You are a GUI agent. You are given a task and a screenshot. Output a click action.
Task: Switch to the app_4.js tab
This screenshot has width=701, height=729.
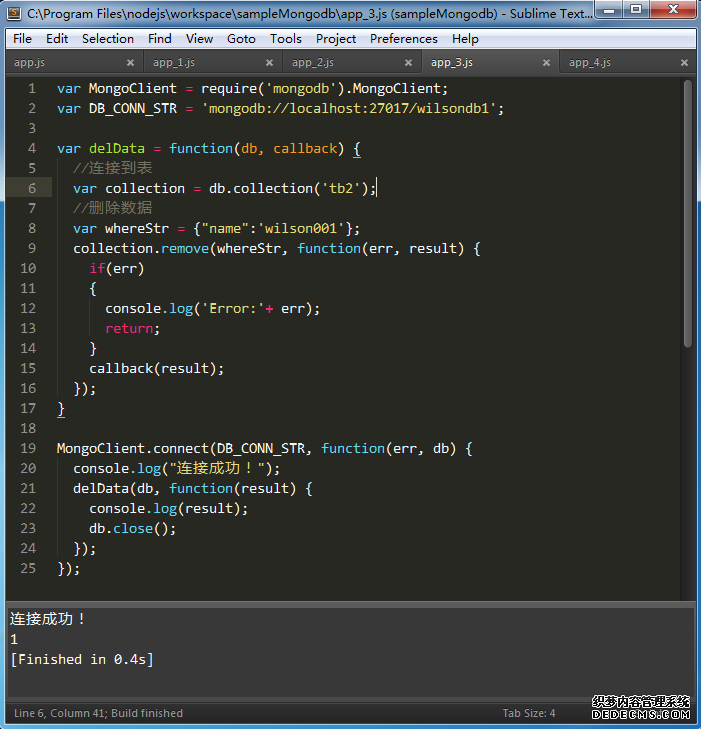click(590, 62)
